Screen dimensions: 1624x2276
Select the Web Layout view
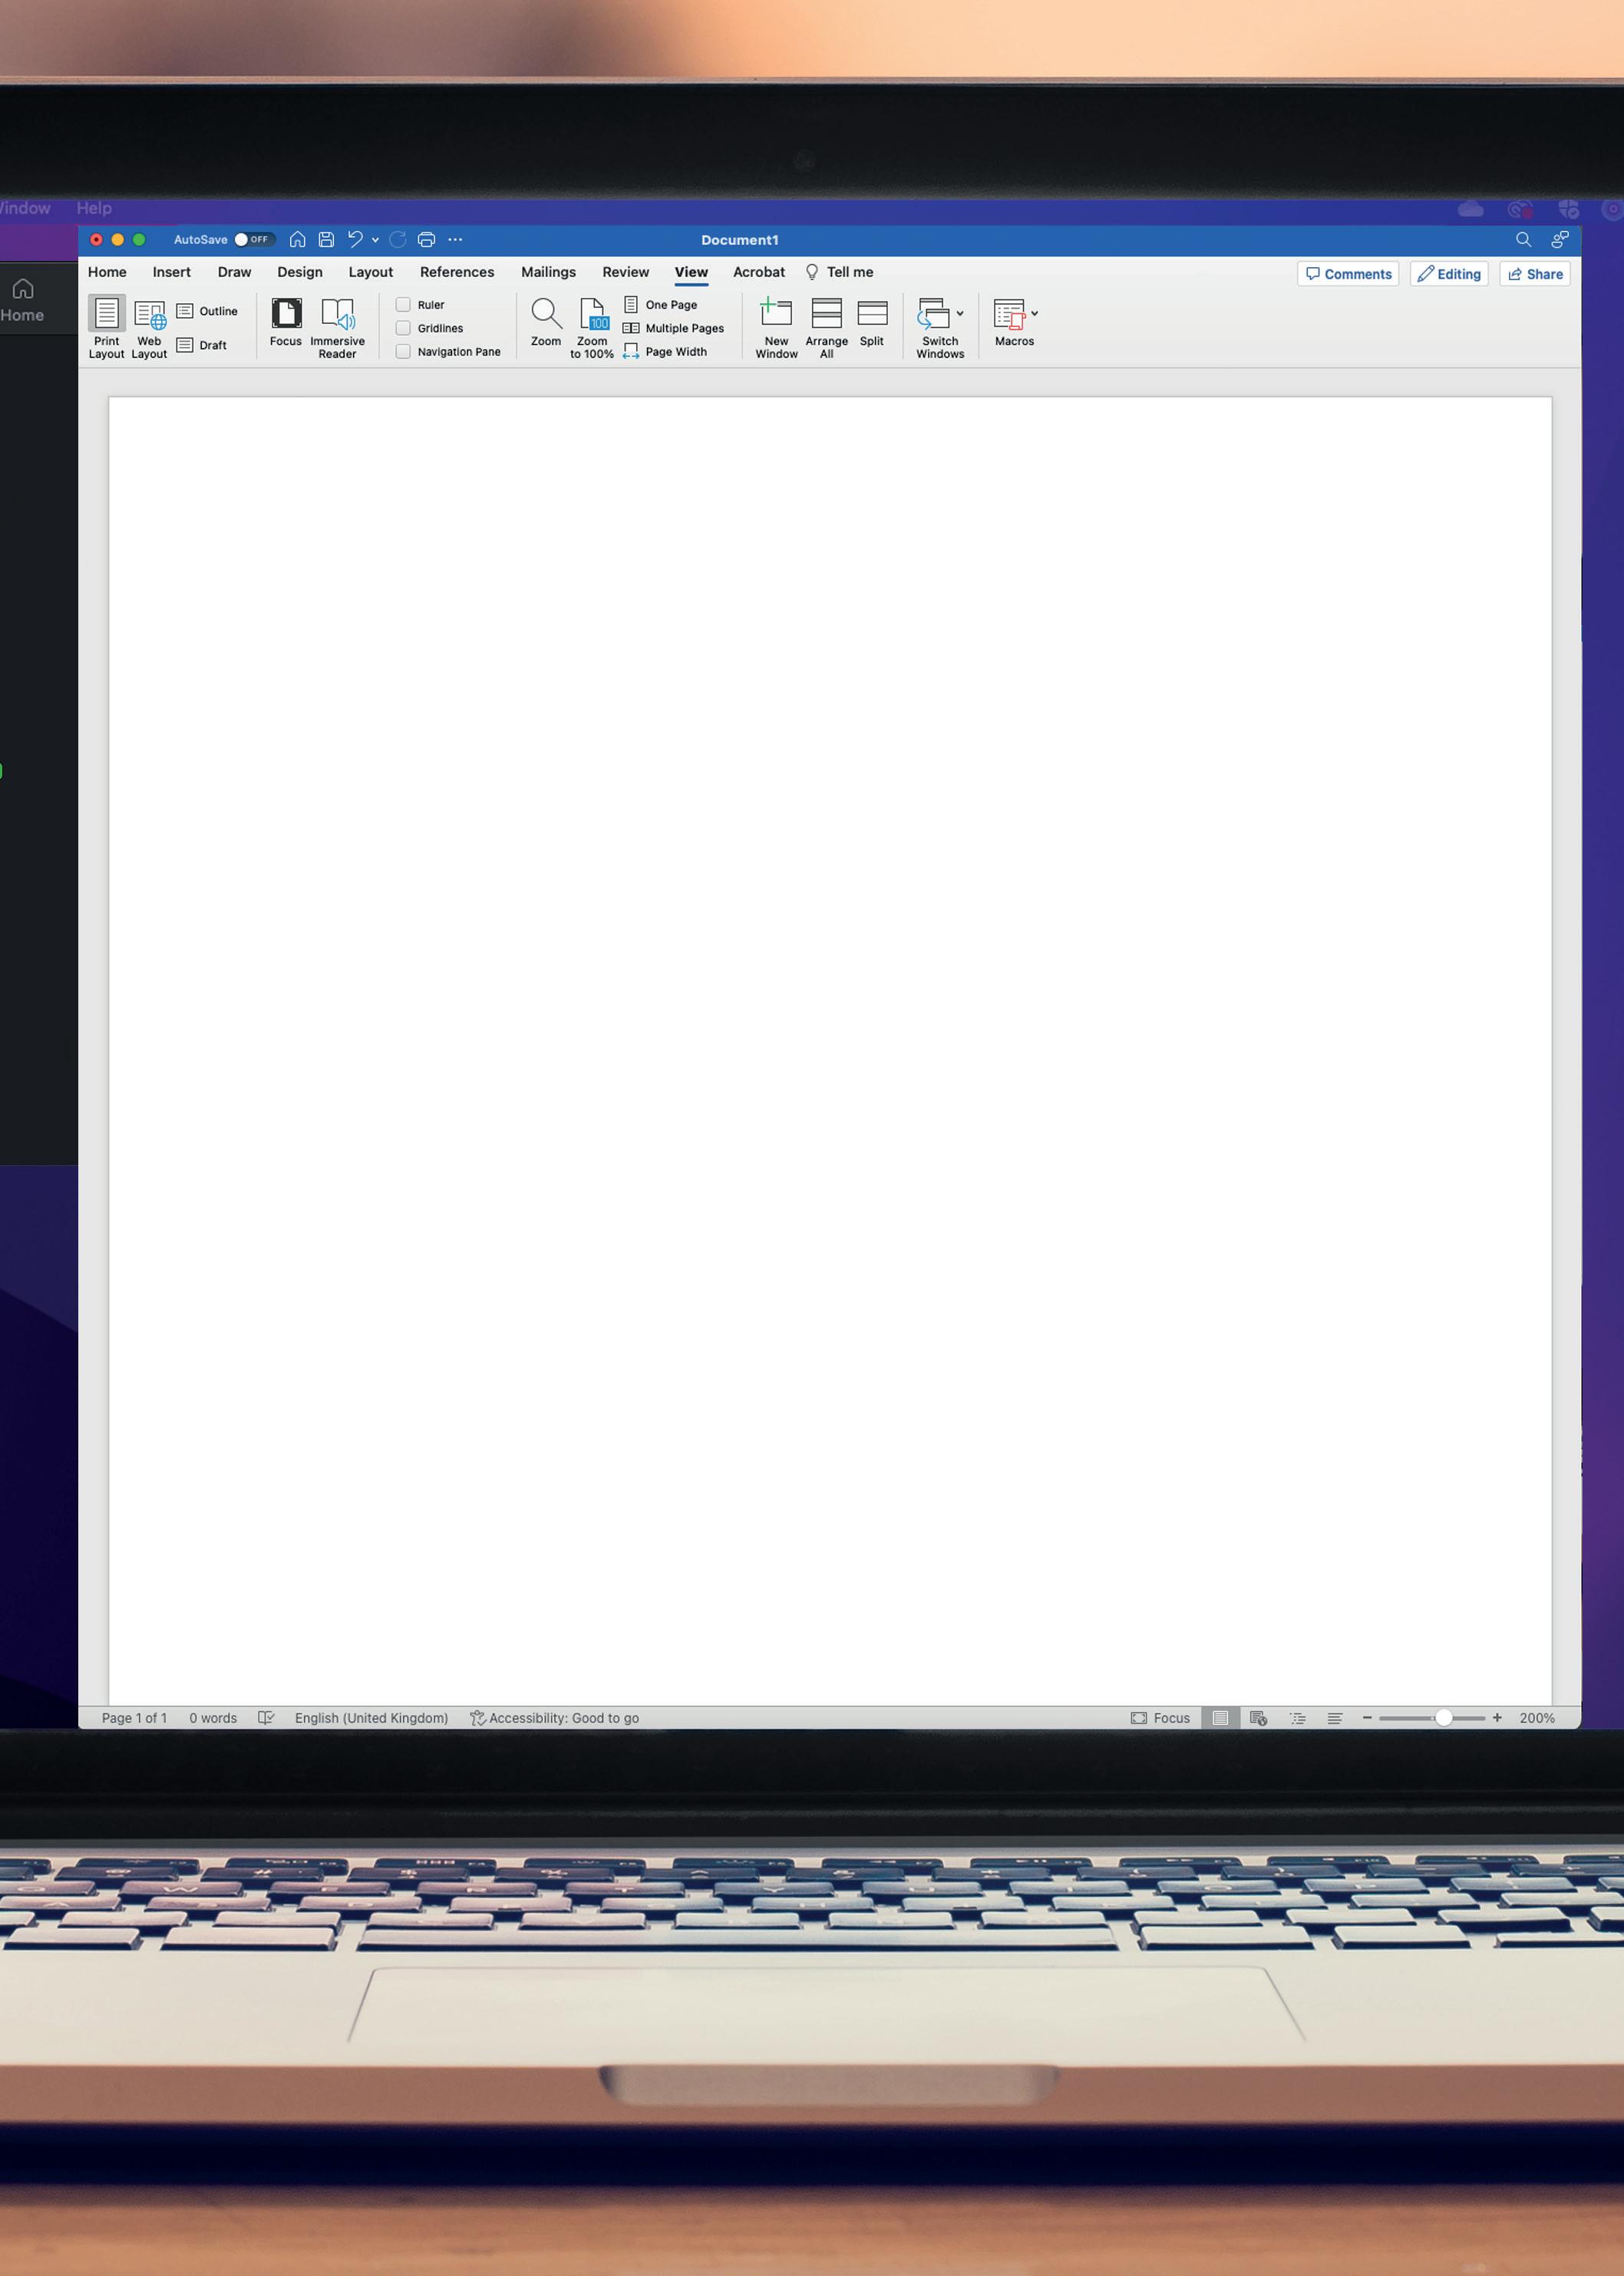tap(150, 315)
